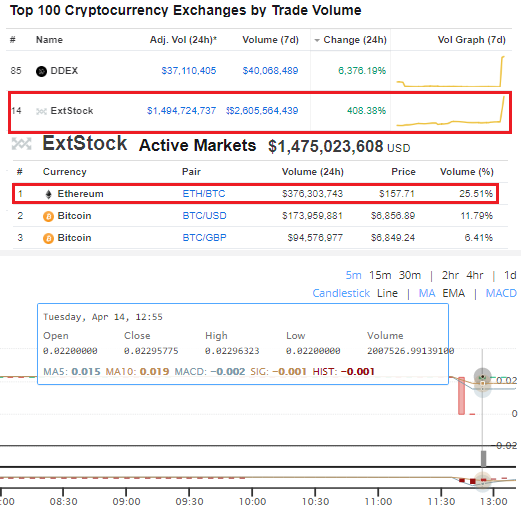Click the DDEX 7d volume graph

click(x=450, y=71)
